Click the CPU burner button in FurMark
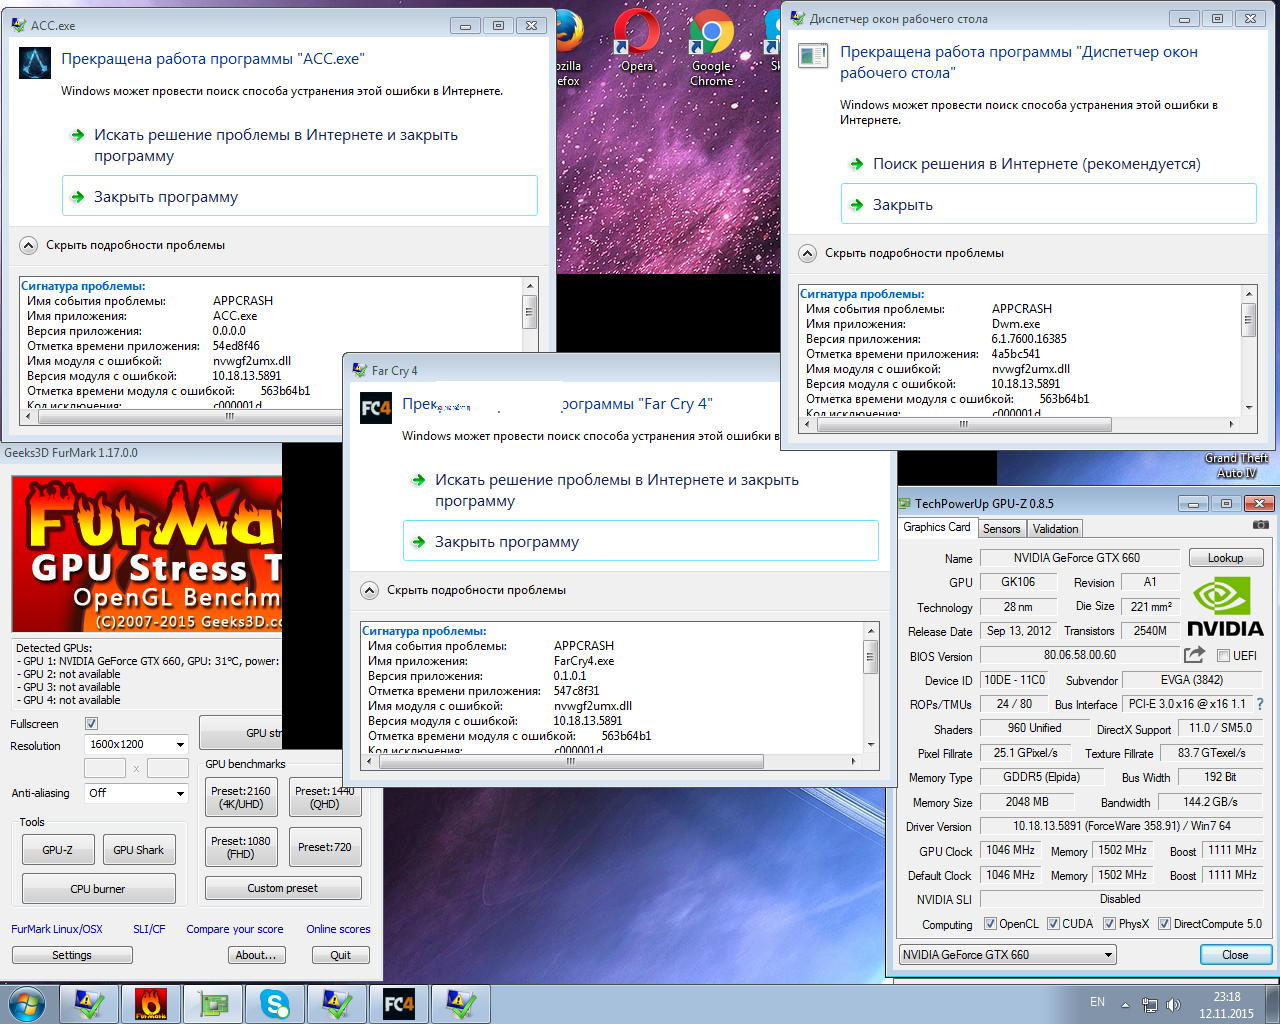The height and width of the screenshot is (1024, 1280). (98, 889)
